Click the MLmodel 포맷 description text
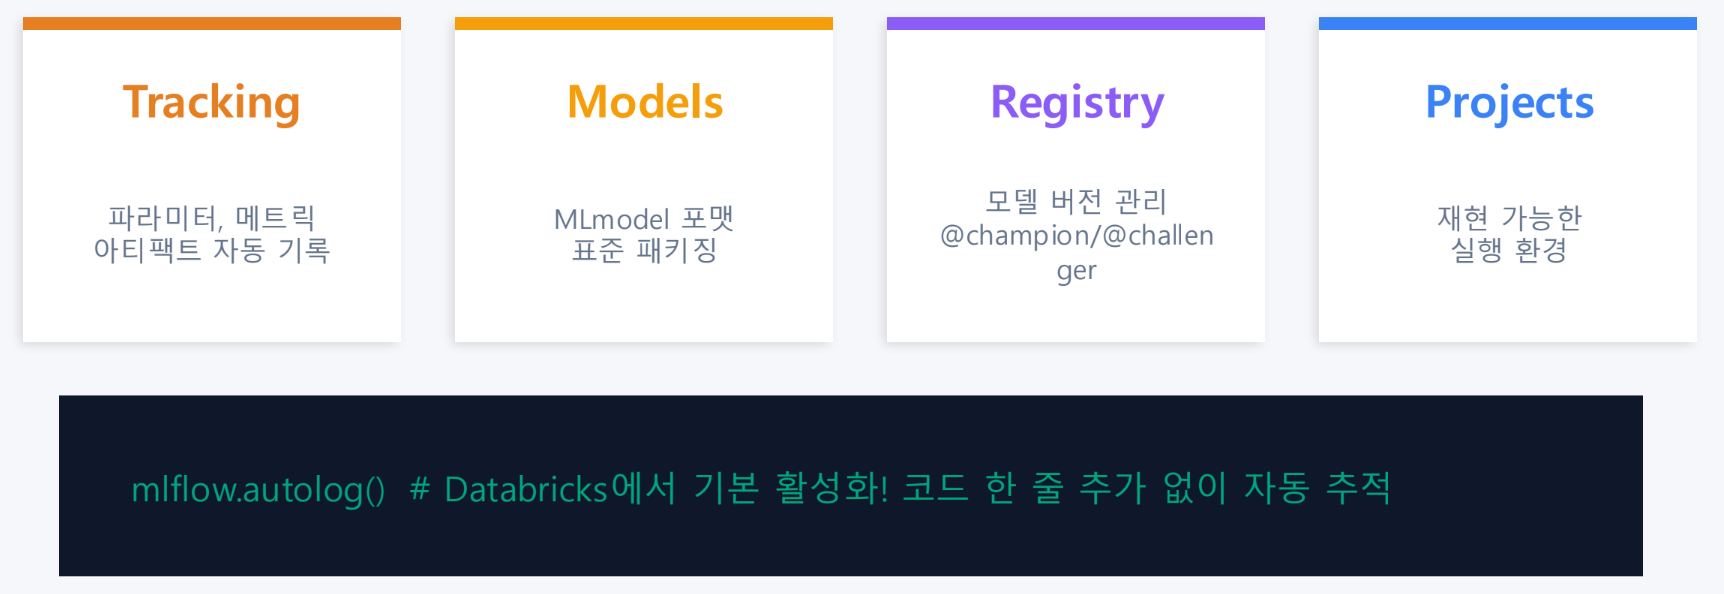The image size is (1724, 594). click(644, 218)
